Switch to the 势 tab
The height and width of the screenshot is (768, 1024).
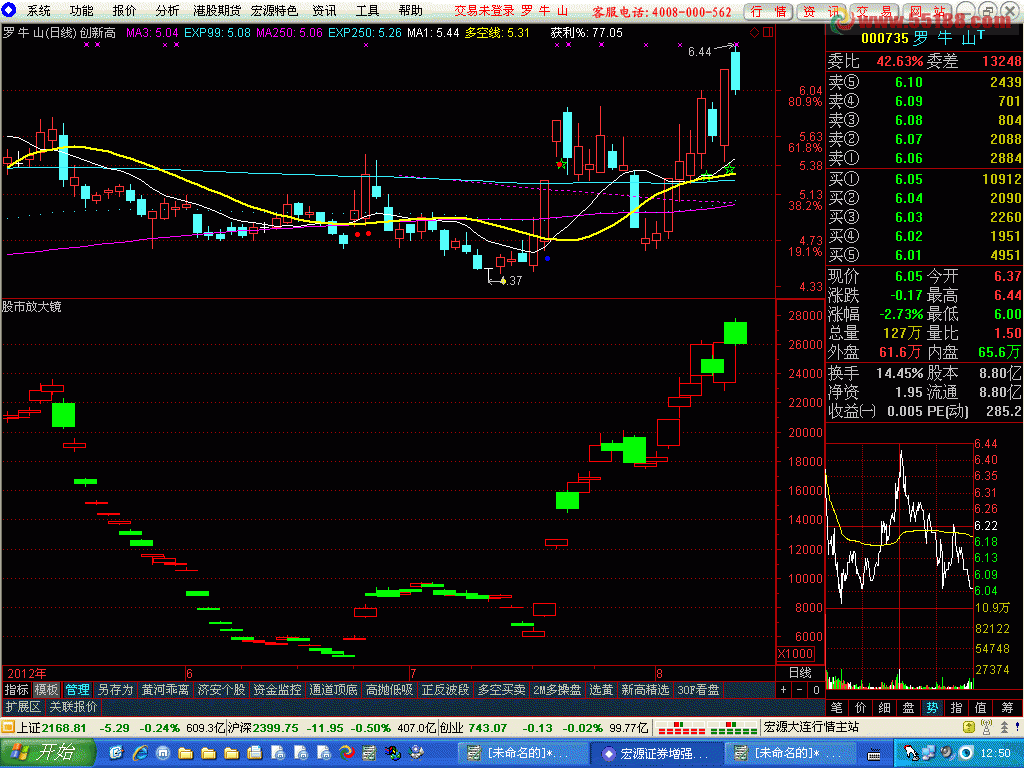(932, 707)
